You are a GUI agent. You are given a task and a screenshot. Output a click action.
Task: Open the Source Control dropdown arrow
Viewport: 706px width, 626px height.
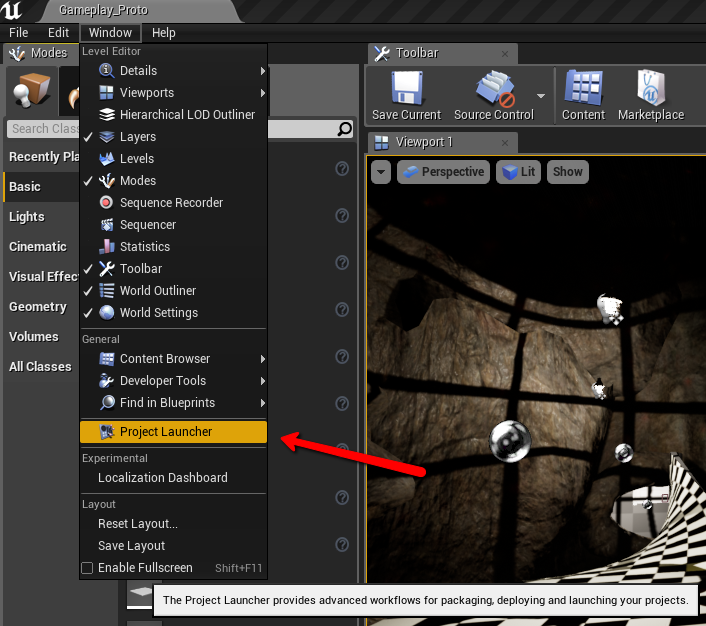[541, 96]
